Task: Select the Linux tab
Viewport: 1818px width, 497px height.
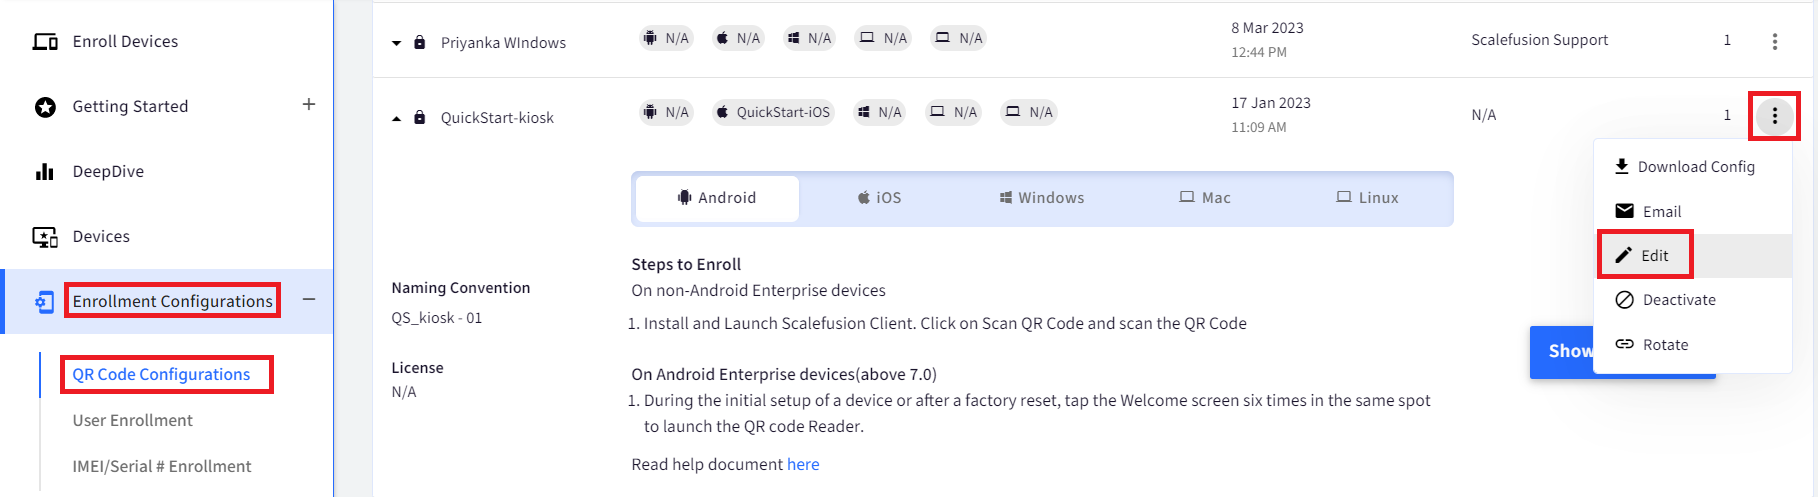Action: click(x=1367, y=198)
